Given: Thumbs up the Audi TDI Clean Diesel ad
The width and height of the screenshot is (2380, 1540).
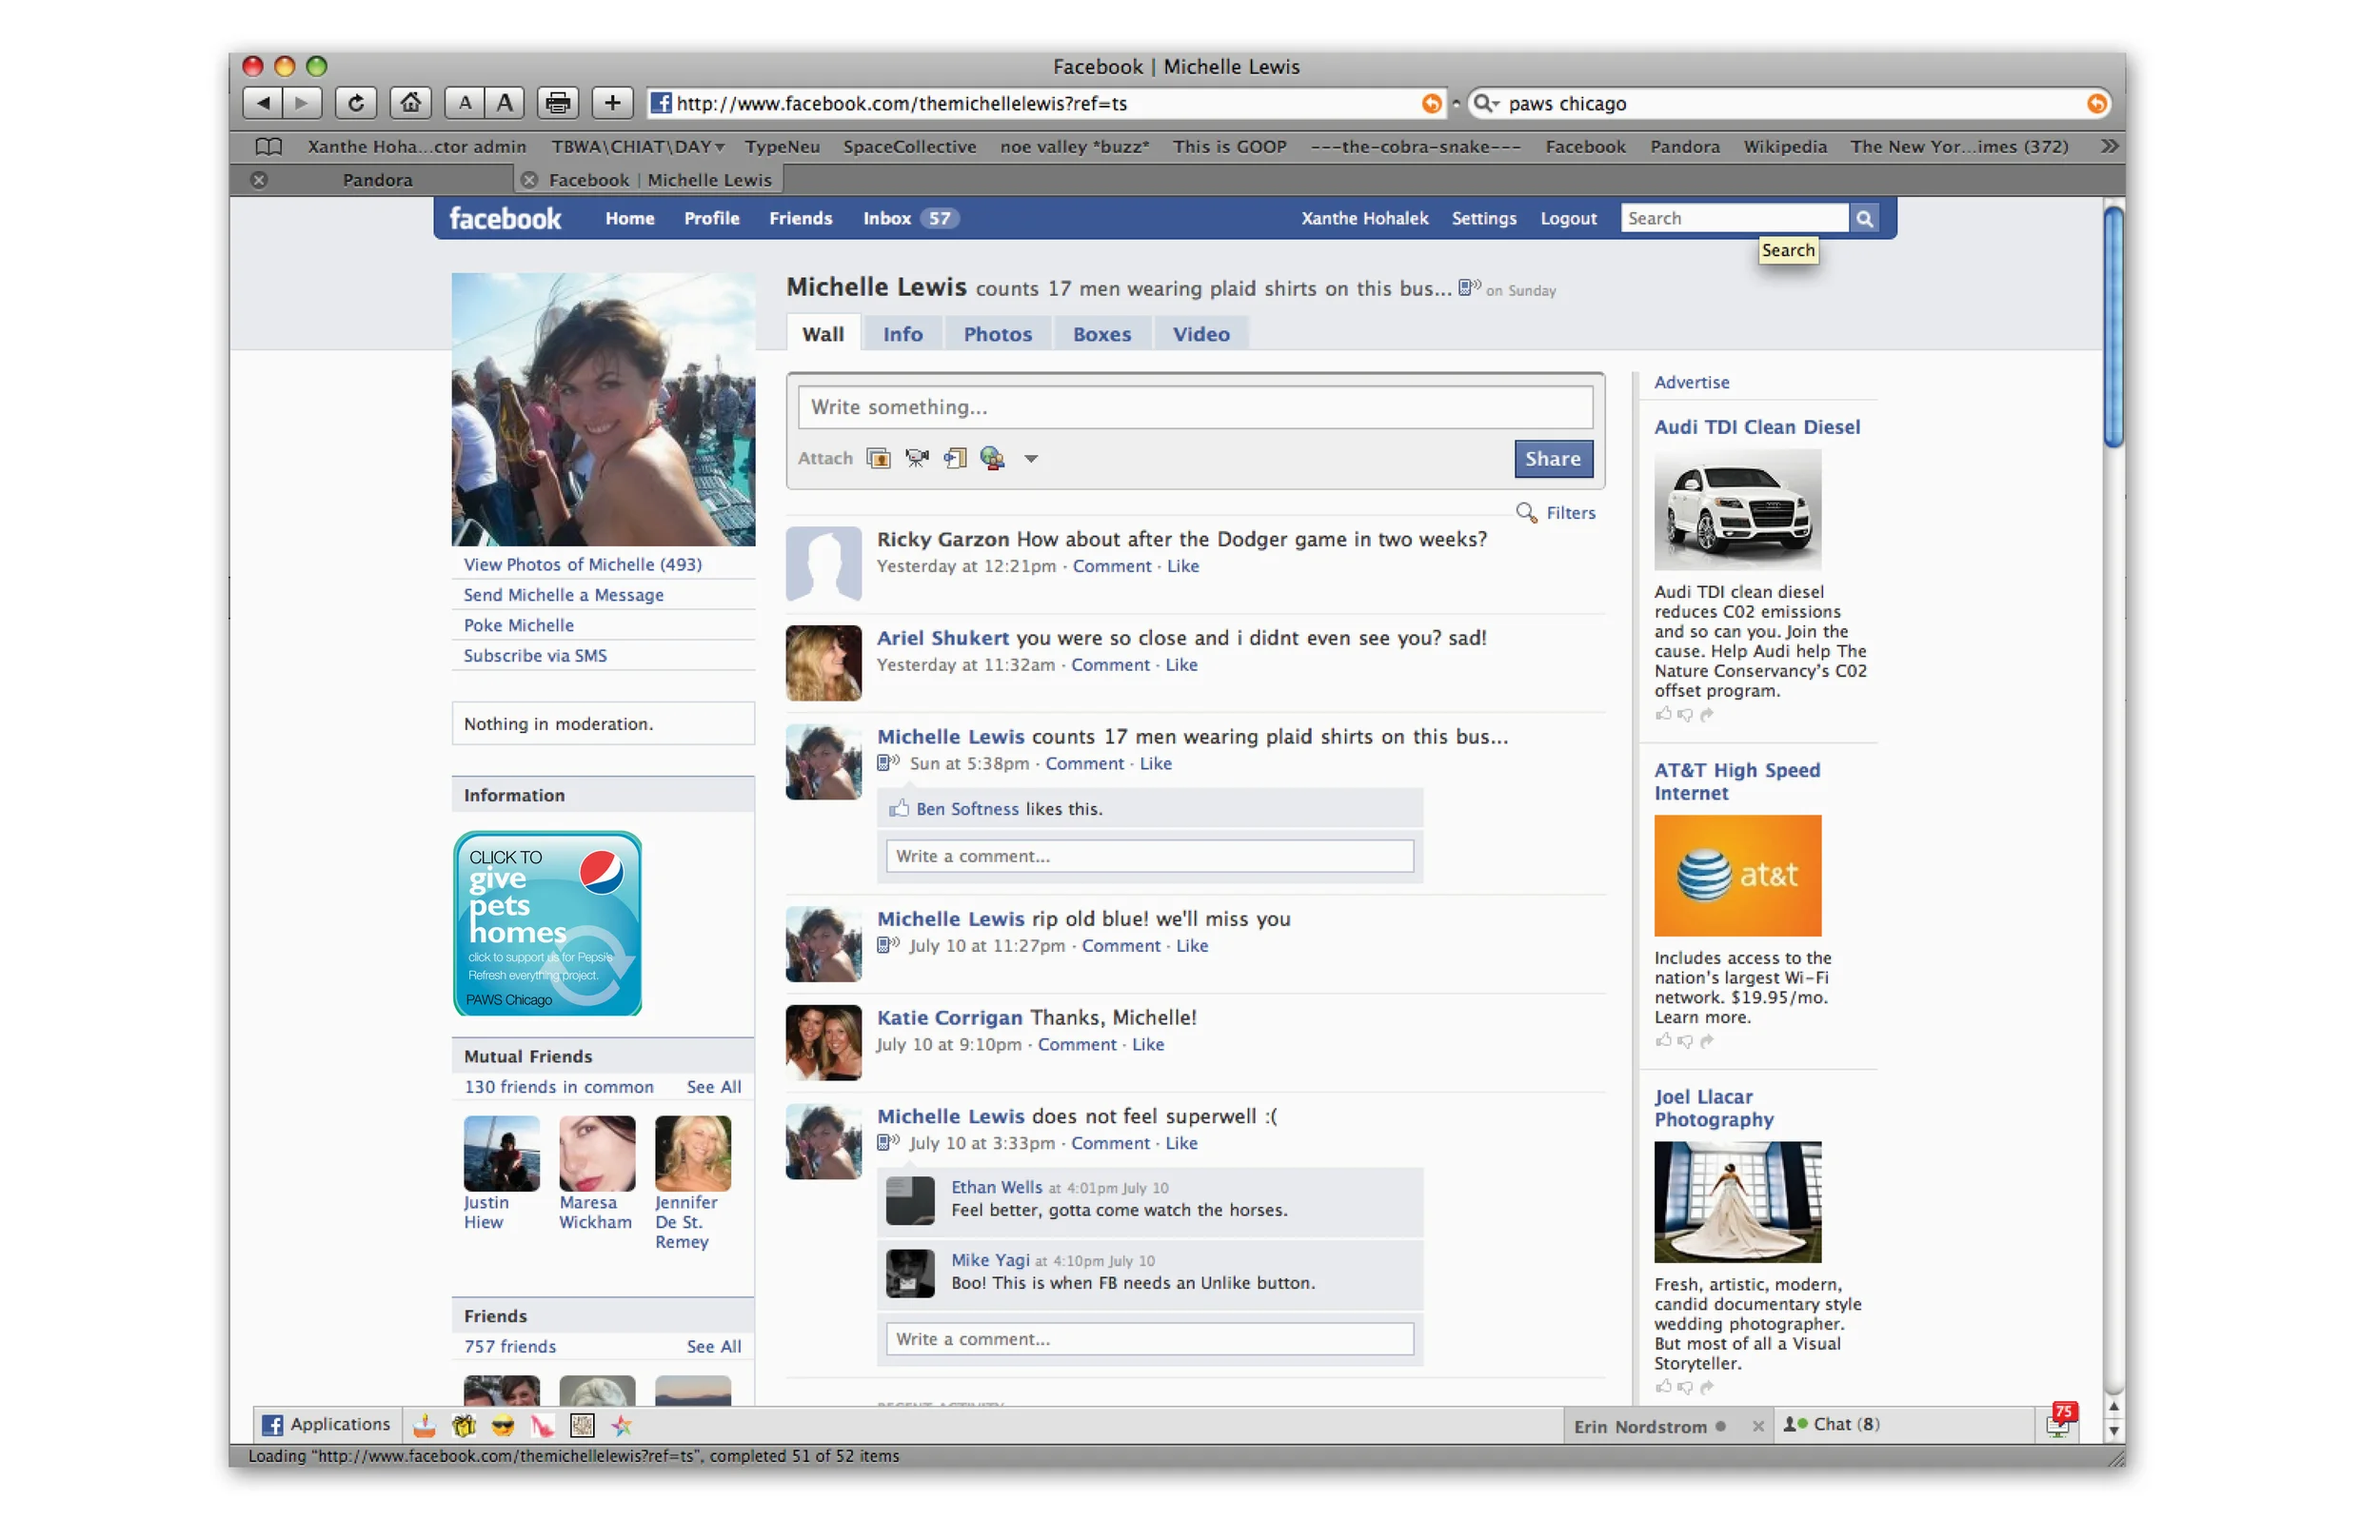Looking at the screenshot, I should tap(1663, 714).
